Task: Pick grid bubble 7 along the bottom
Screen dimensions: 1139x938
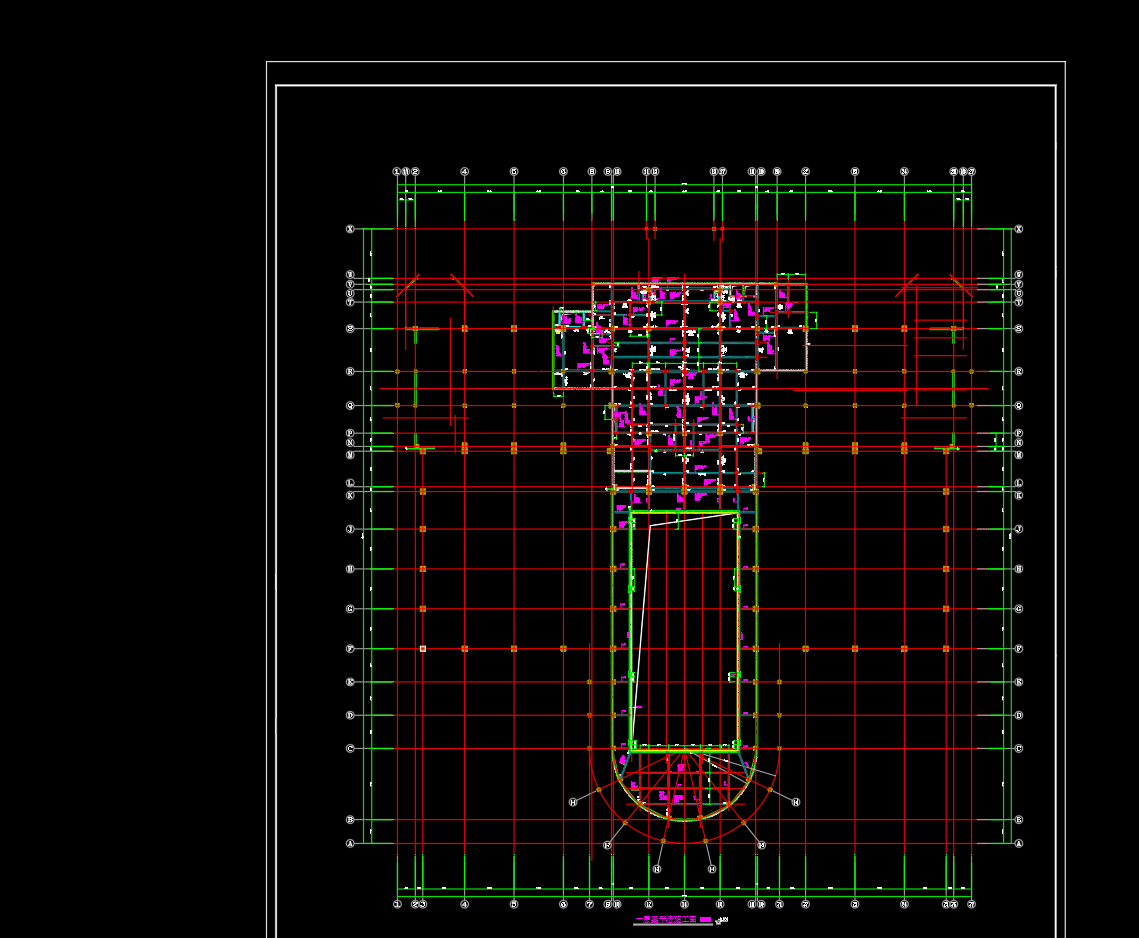Action: tap(589, 905)
